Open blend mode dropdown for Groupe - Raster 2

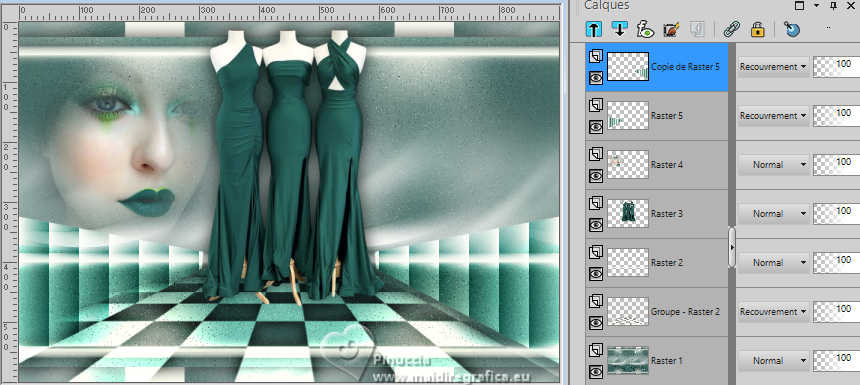[773, 312]
